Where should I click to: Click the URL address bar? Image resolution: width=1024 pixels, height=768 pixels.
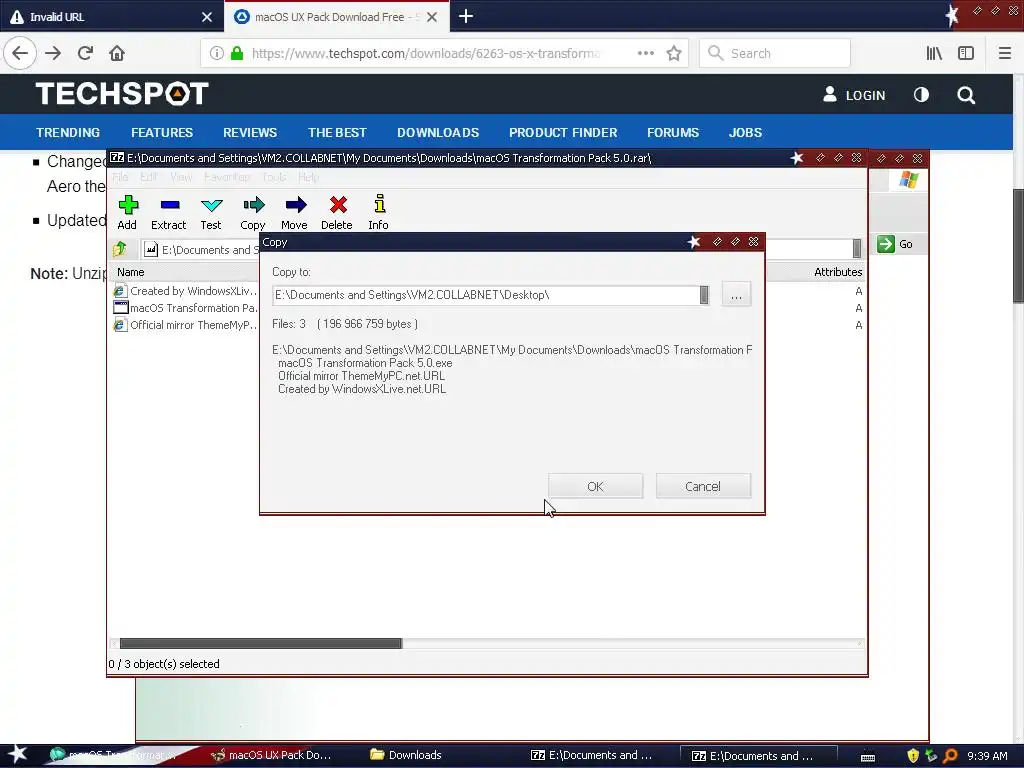424,53
